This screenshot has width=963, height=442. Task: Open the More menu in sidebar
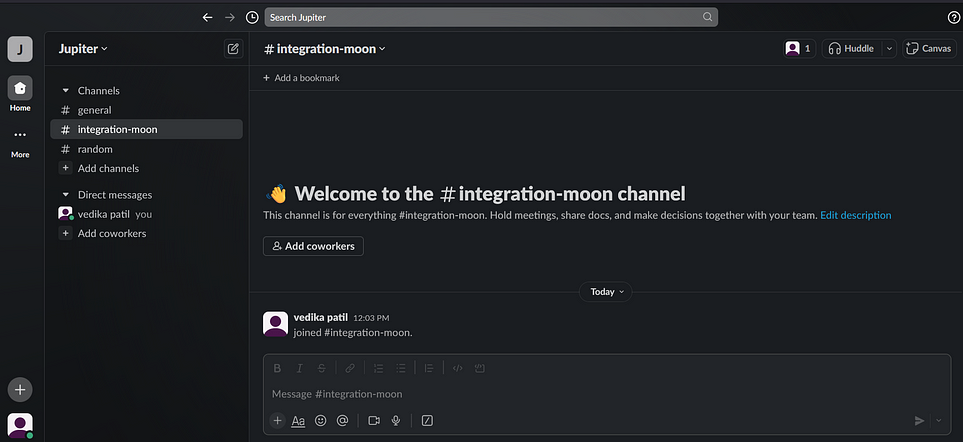click(20, 142)
